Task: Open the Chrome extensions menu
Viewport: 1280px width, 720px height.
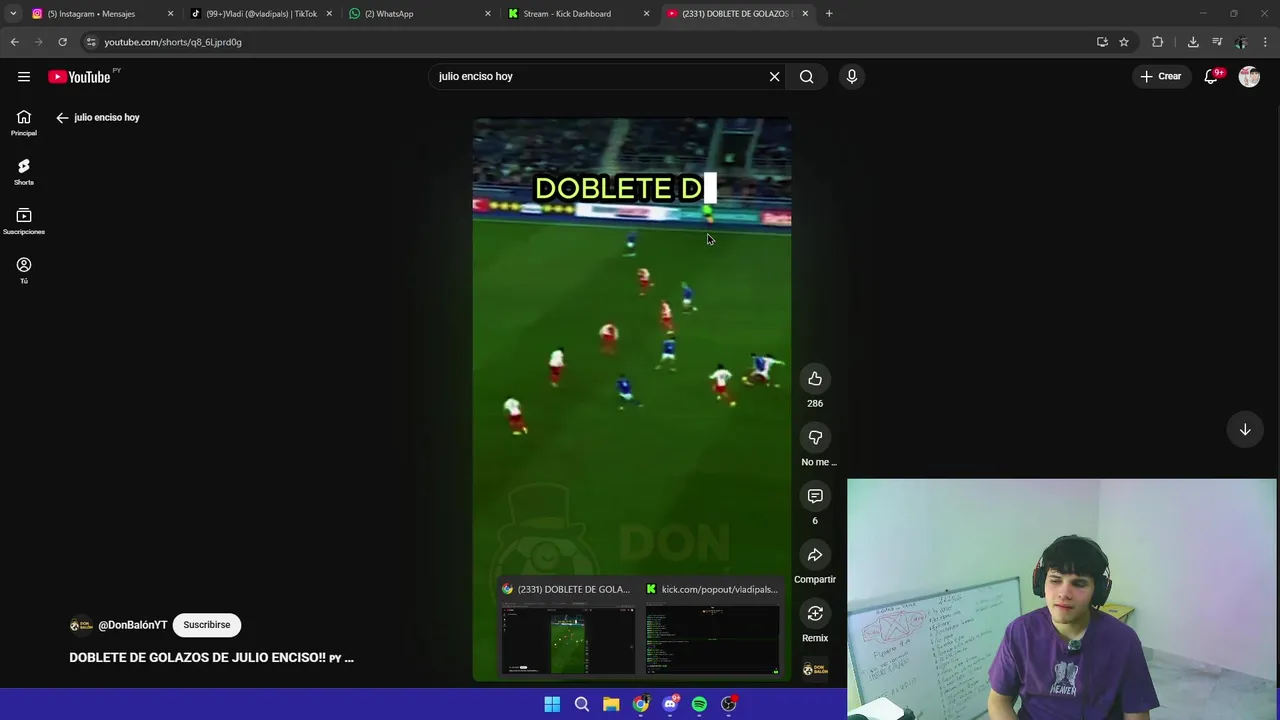Action: point(1158,42)
